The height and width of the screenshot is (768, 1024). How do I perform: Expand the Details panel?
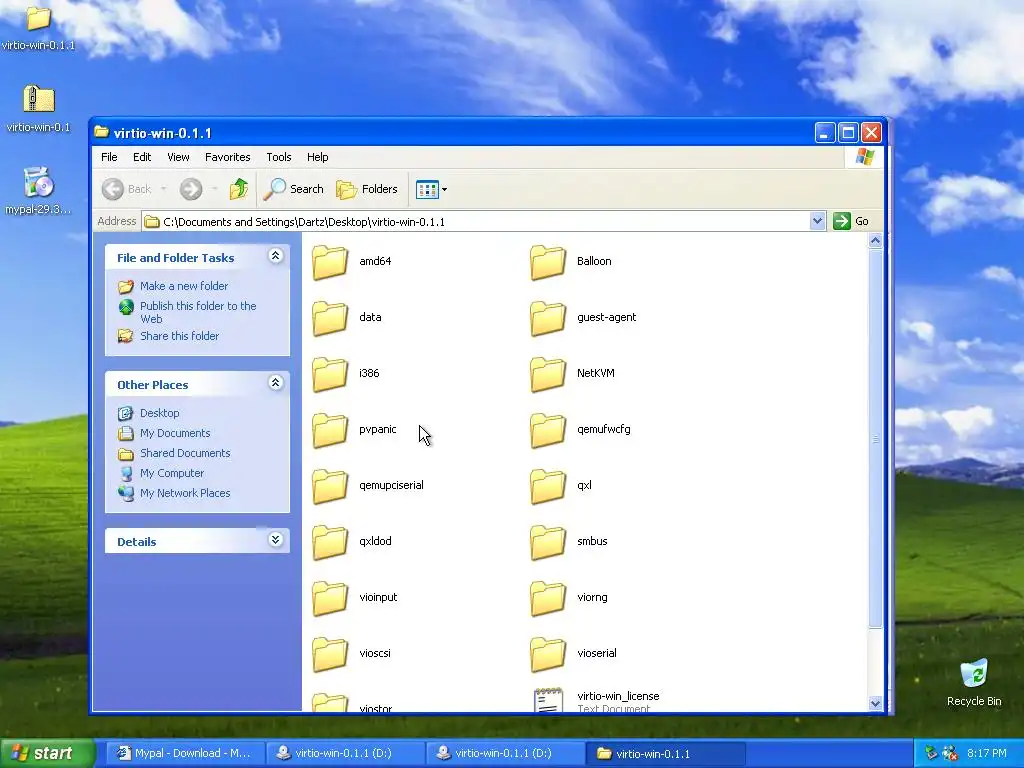pos(276,539)
